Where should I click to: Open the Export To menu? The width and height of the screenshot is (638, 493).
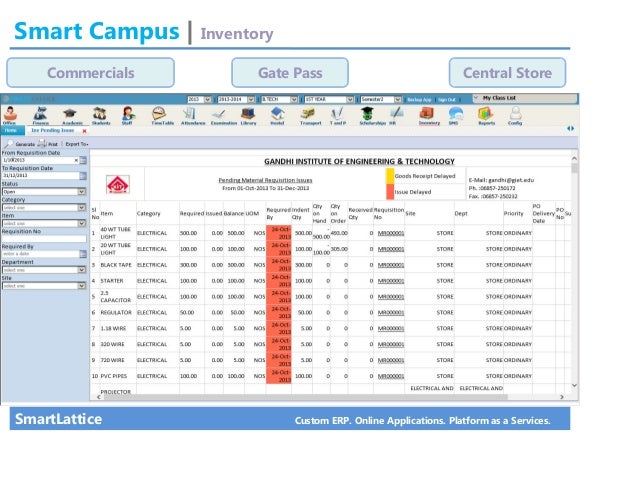pyautogui.click(x=77, y=144)
